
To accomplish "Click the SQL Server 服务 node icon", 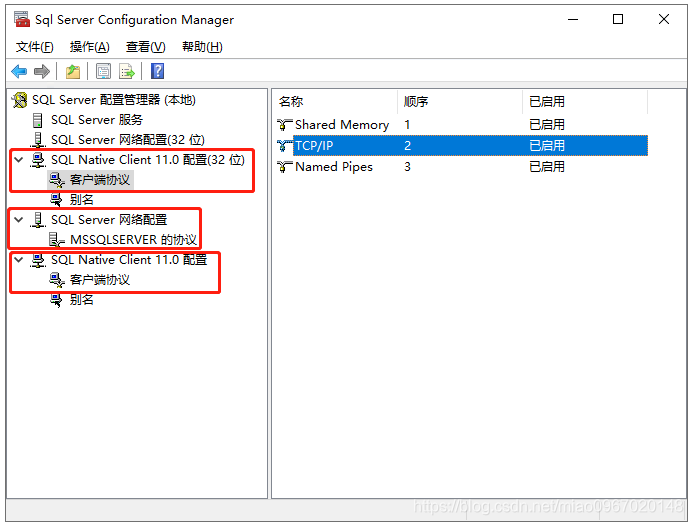I will [x=38, y=120].
